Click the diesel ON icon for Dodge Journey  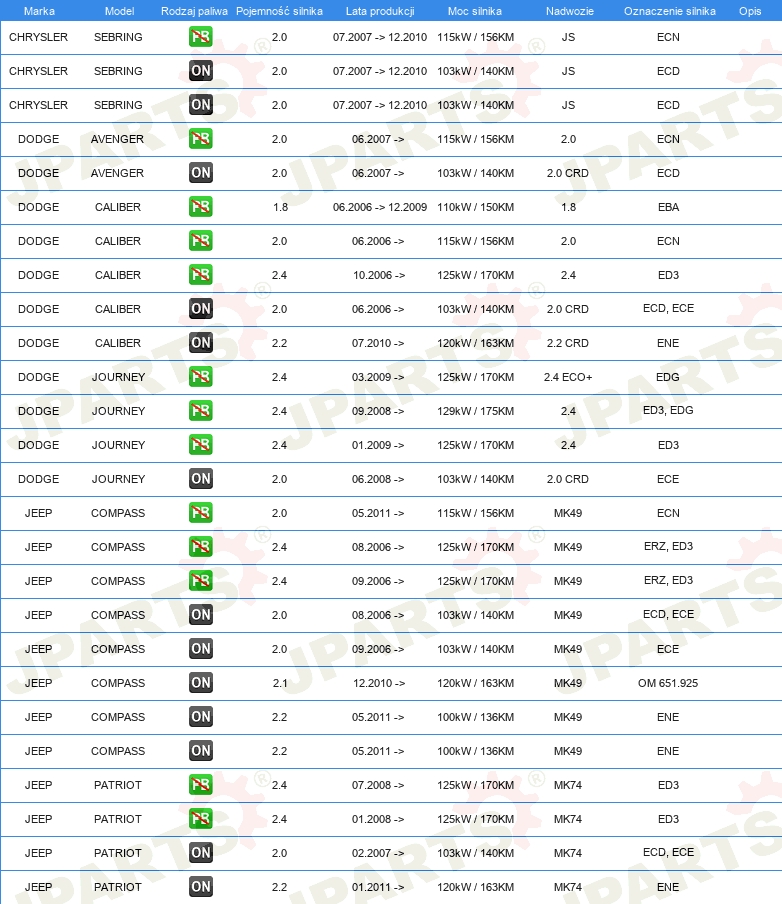coord(201,479)
